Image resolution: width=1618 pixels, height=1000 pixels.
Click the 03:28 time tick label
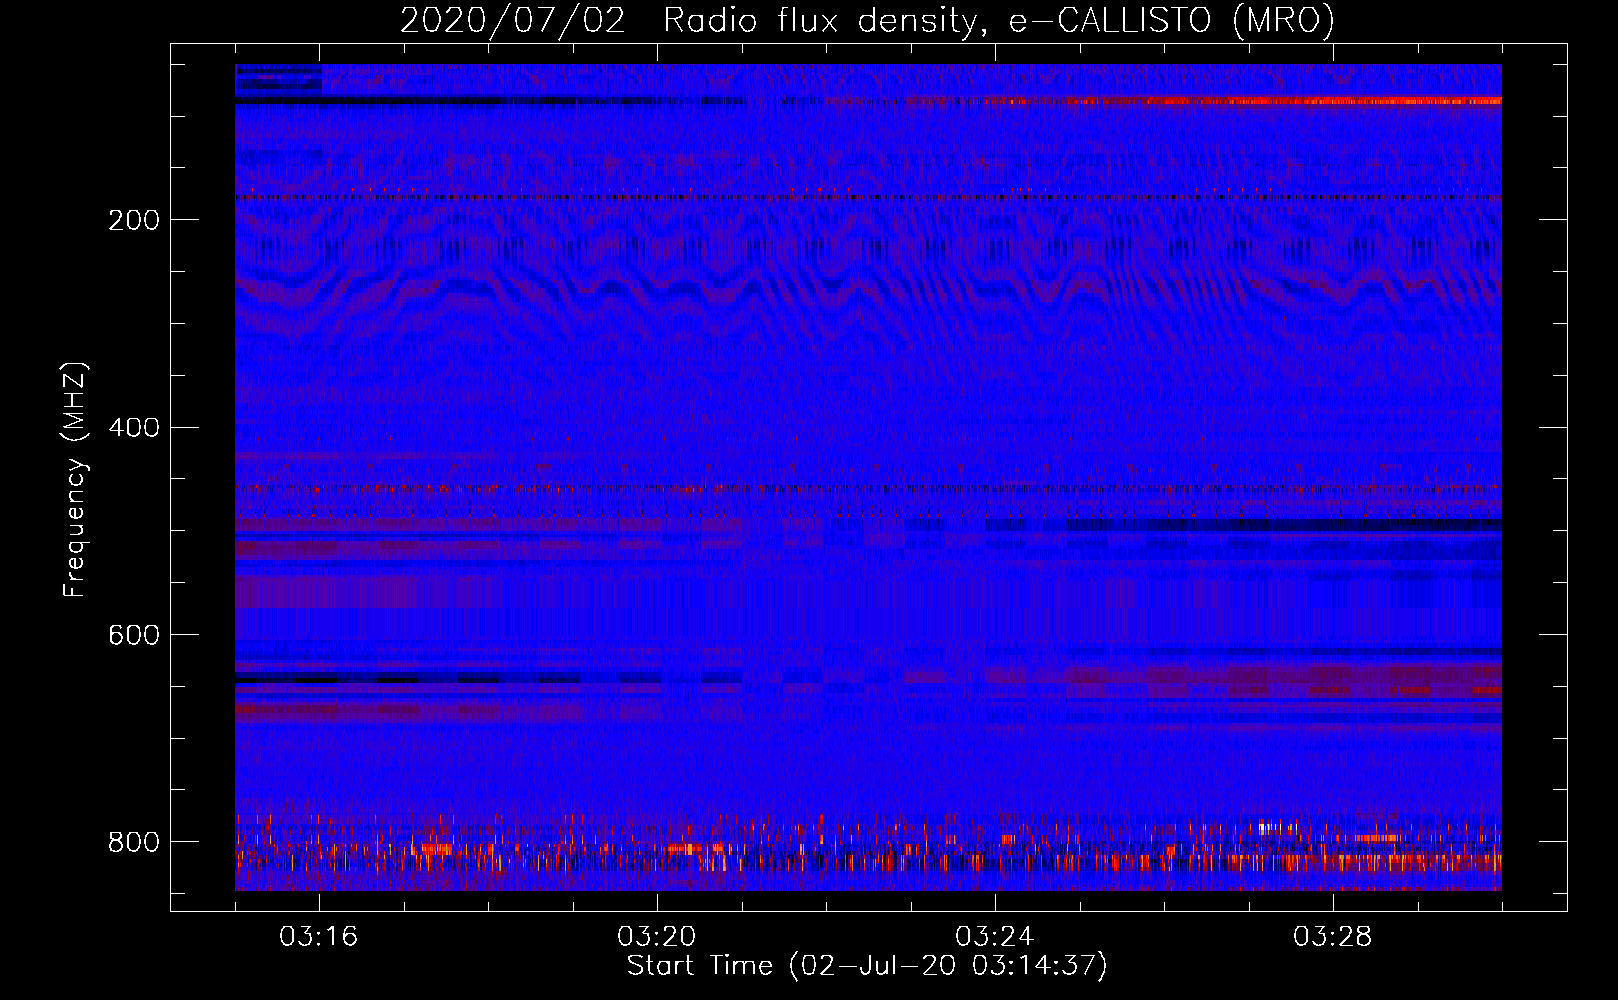(x=1333, y=937)
